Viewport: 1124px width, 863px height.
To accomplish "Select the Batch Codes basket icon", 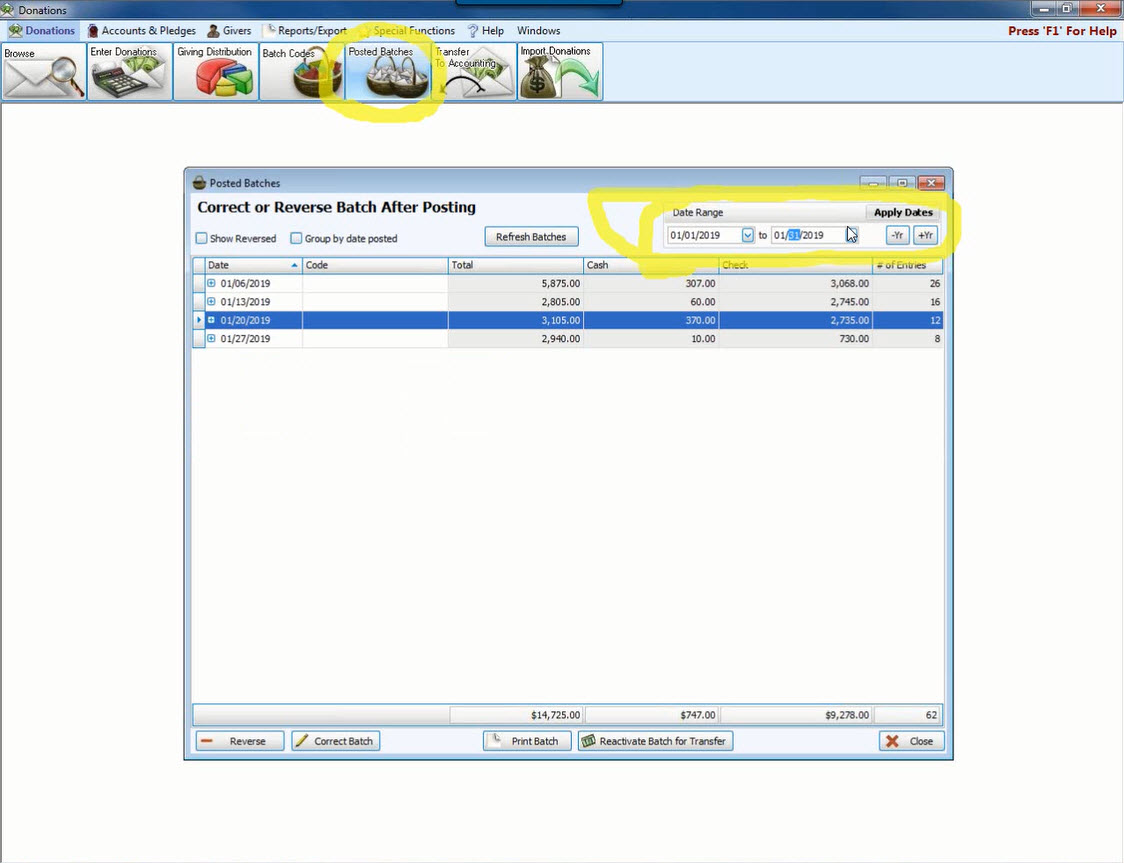I will pyautogui.click(x=301, y=72).
